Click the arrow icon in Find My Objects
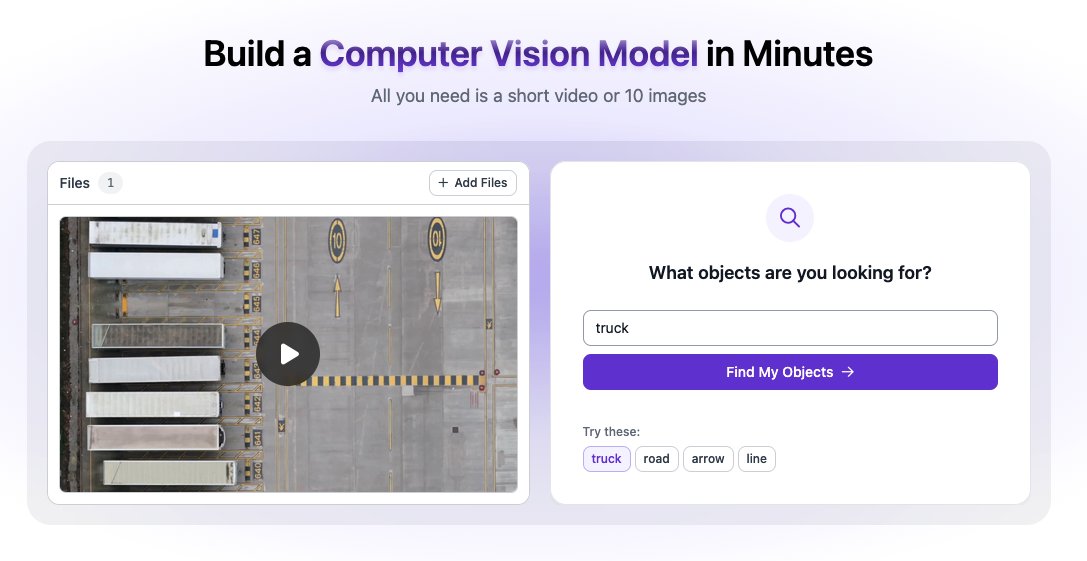The height and width of the screenshot is (561, 1087). click(848, 372)
